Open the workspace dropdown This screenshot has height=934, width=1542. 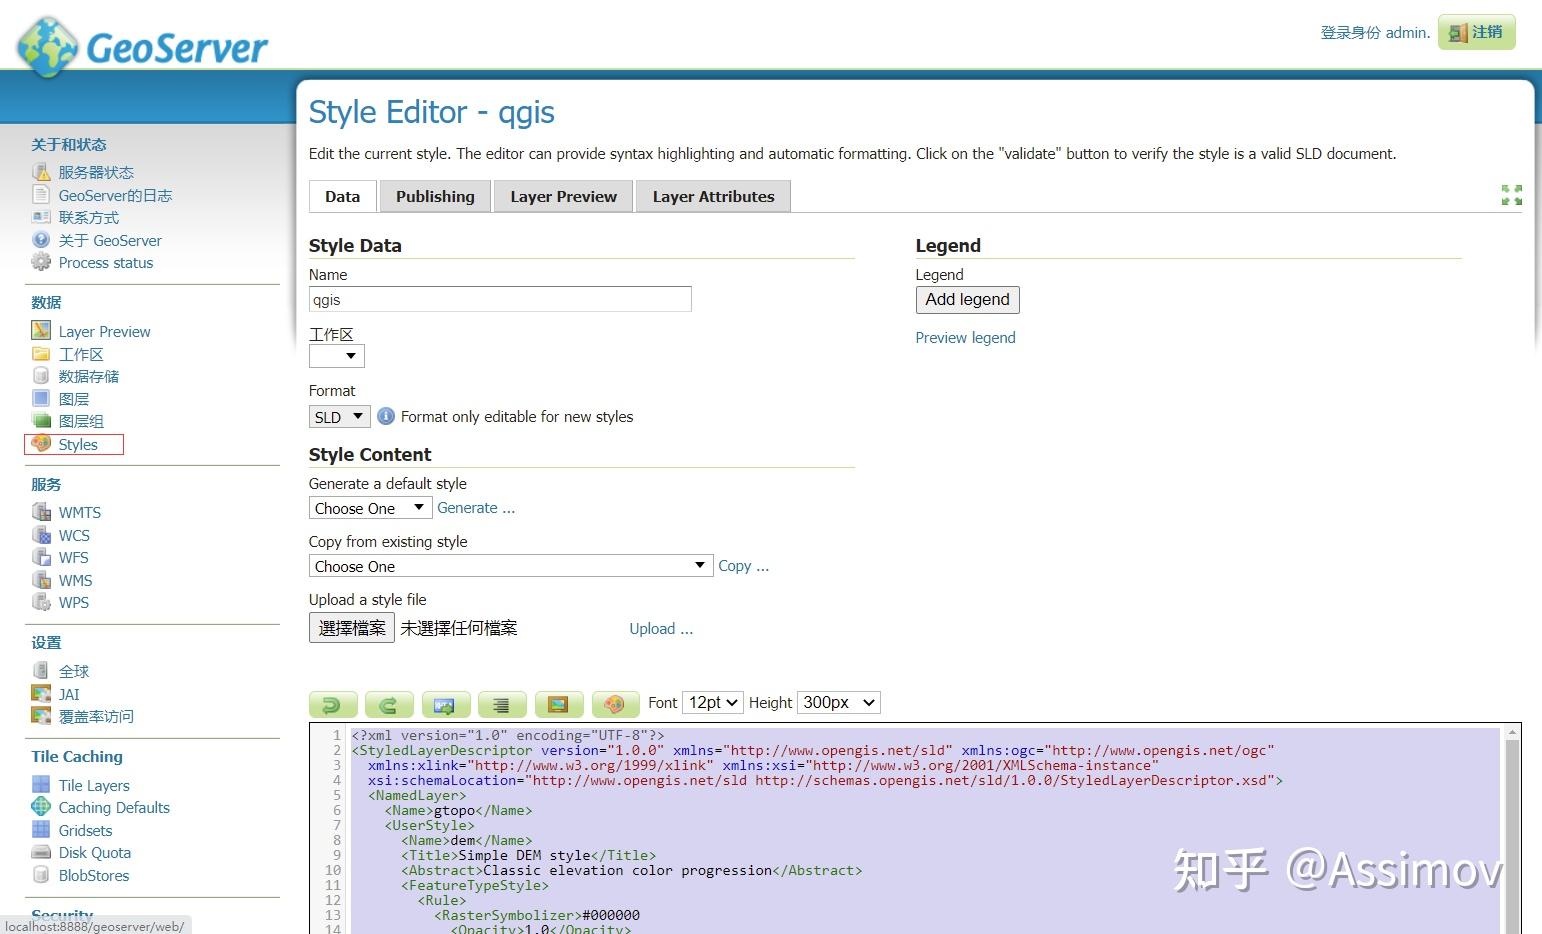pos(336,355)
